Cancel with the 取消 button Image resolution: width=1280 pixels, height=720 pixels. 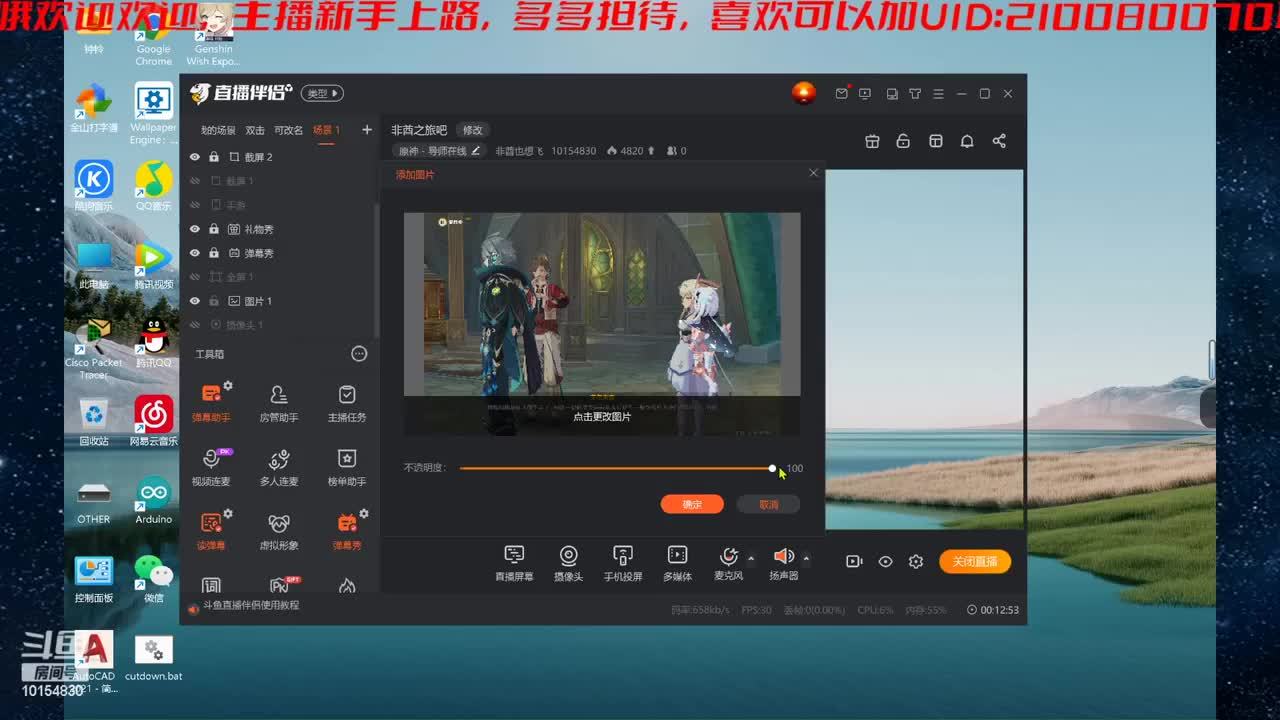768,505
